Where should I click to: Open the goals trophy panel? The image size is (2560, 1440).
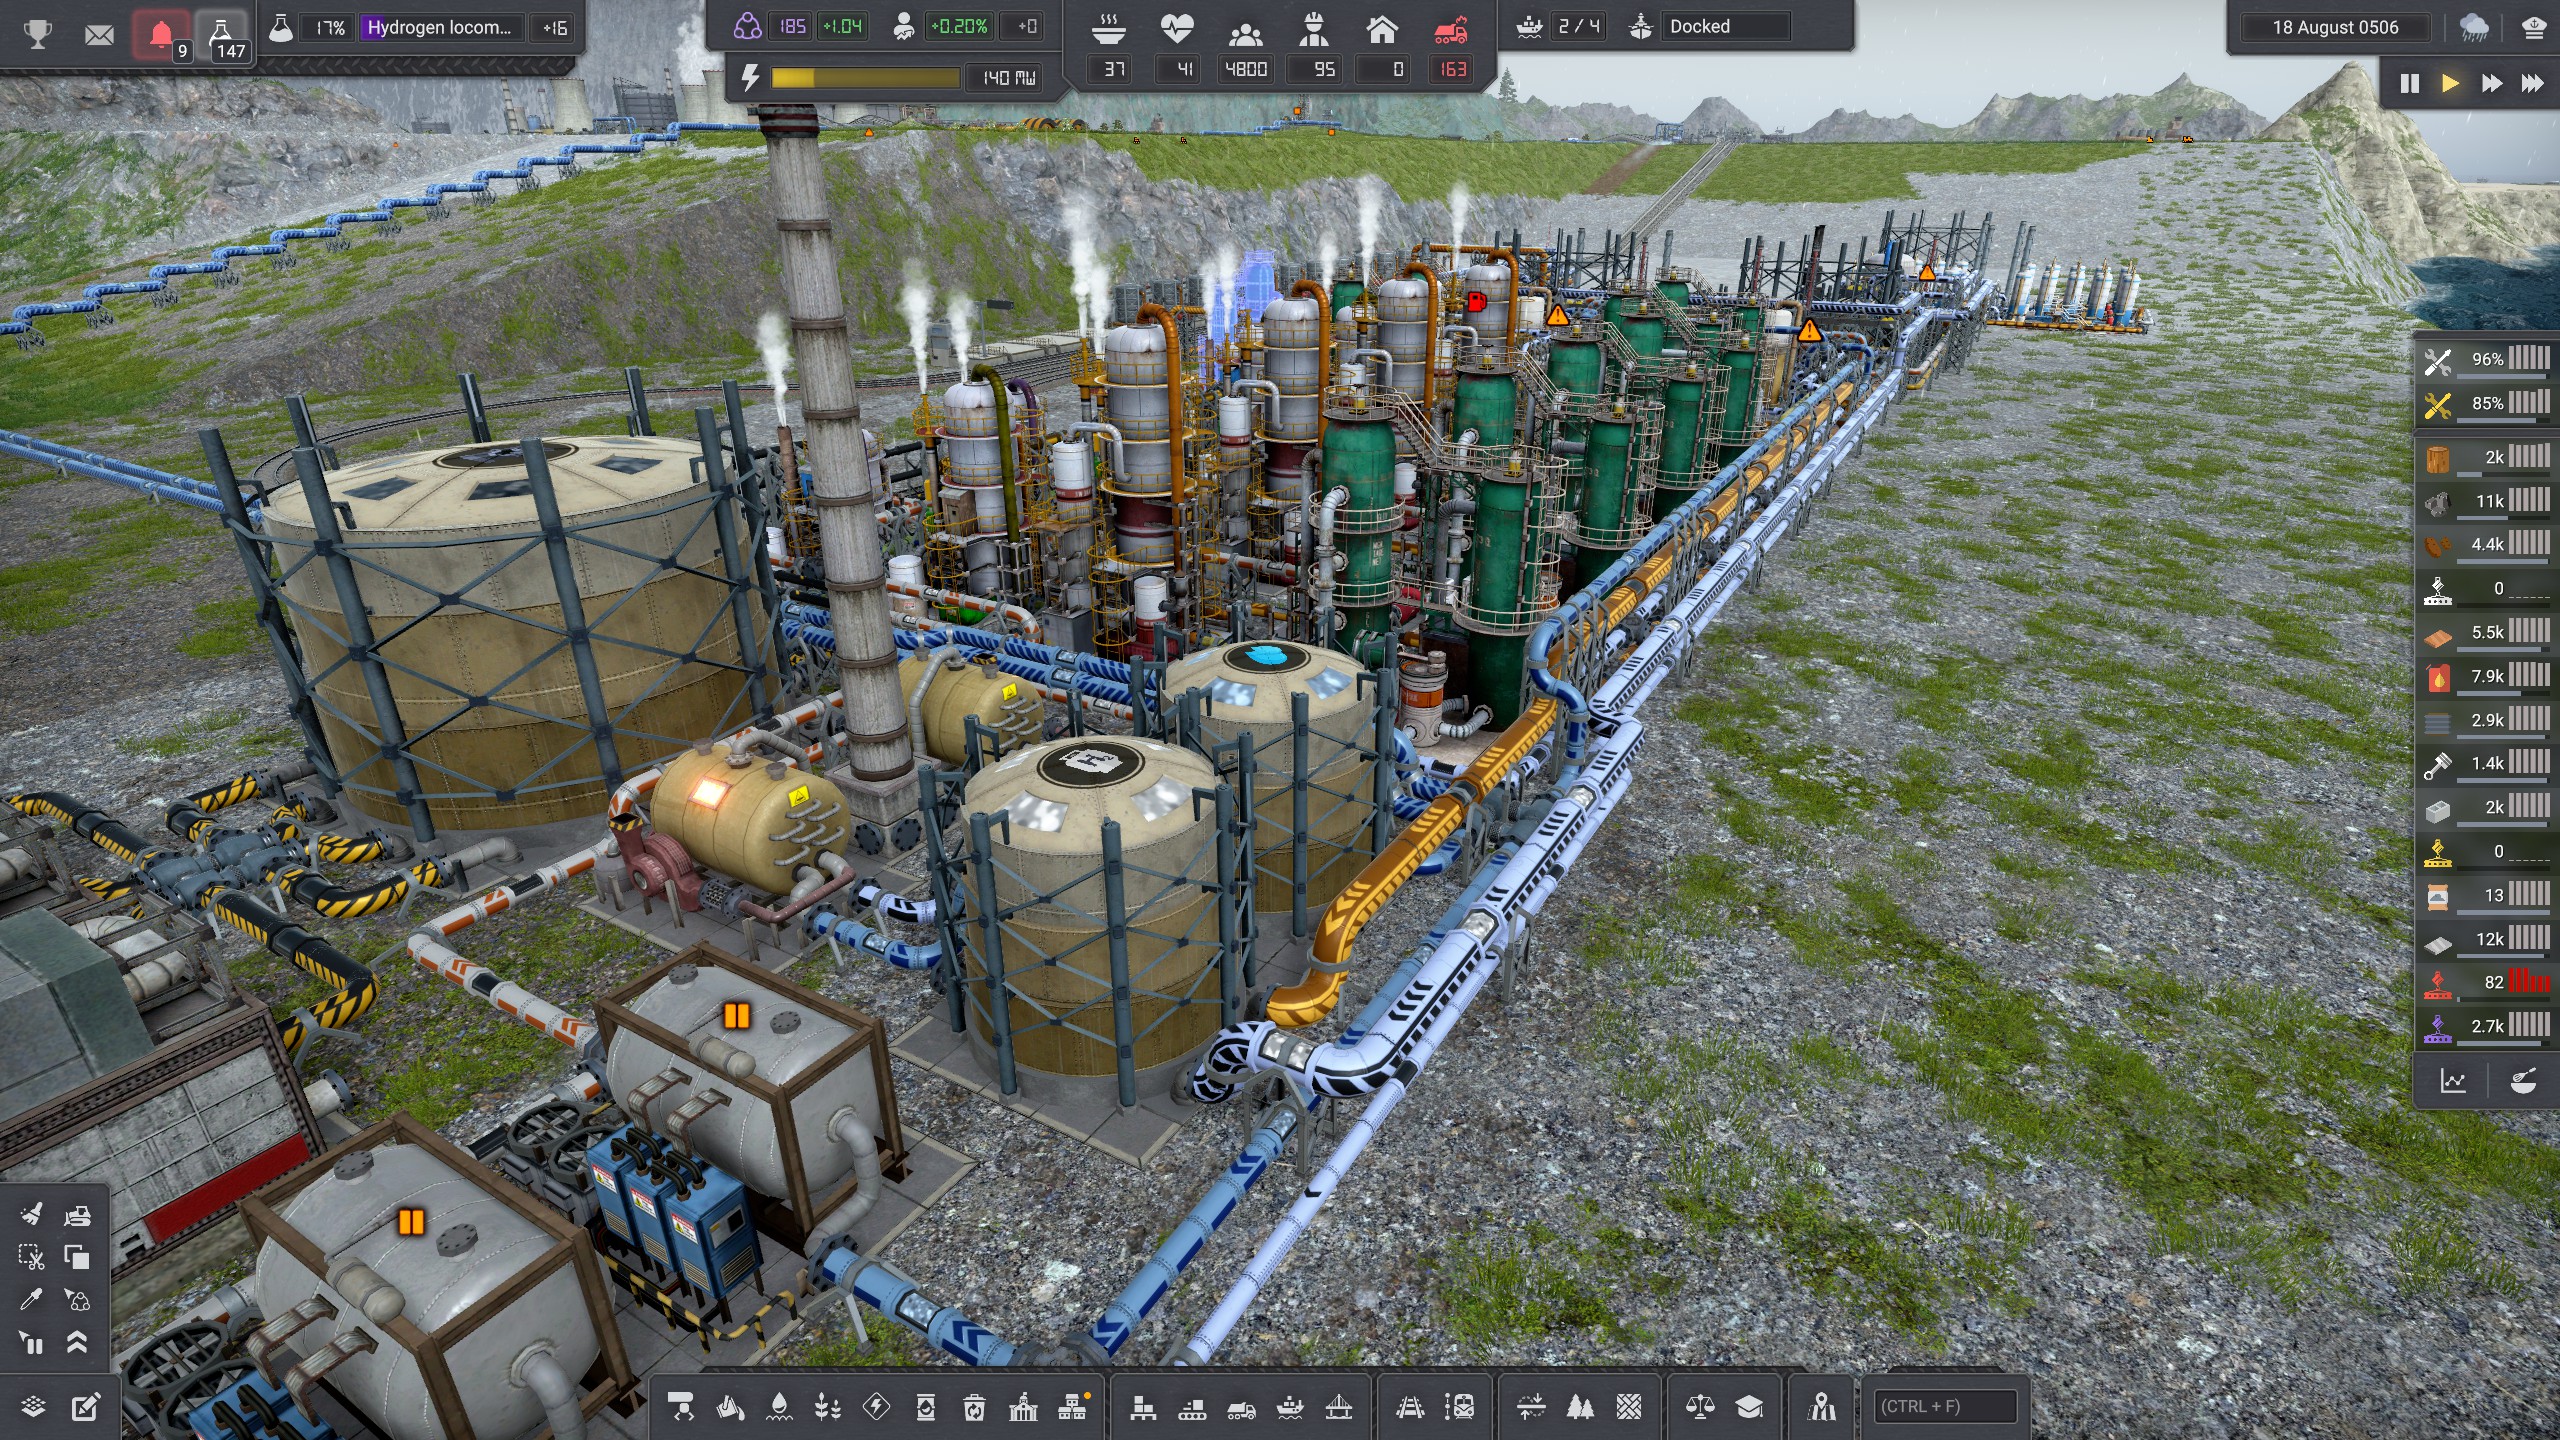(x=38, y=33)
